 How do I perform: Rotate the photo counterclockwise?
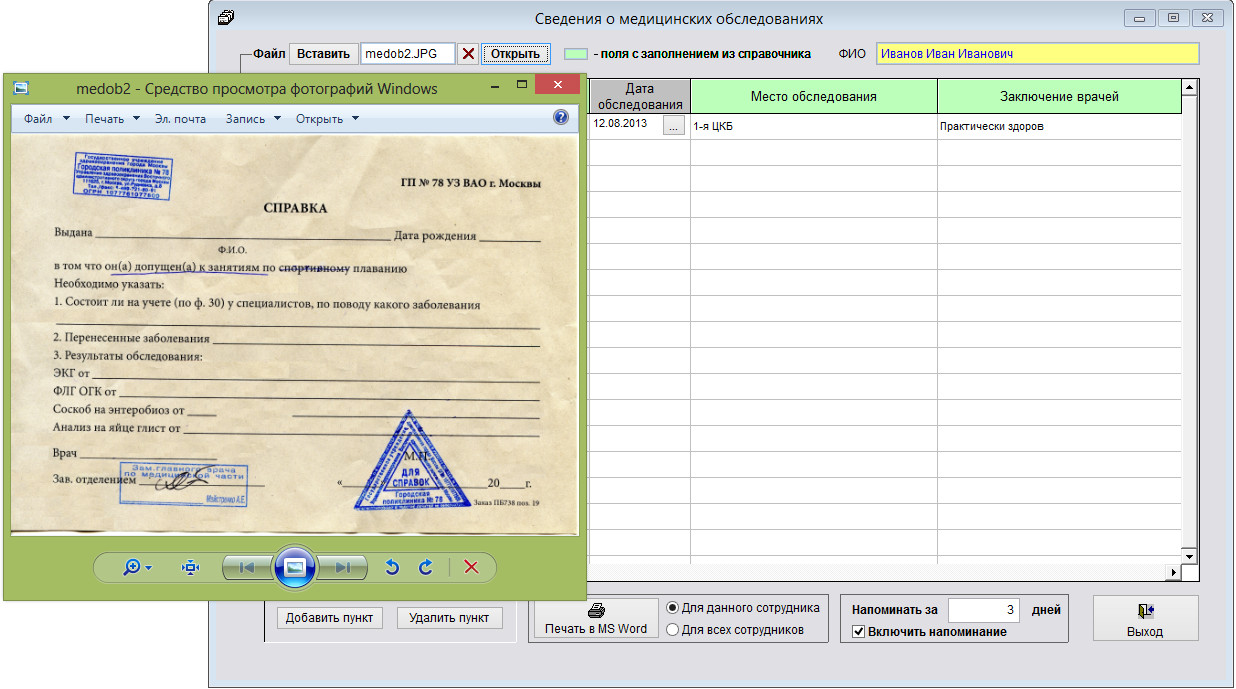[x=392, y=567]
